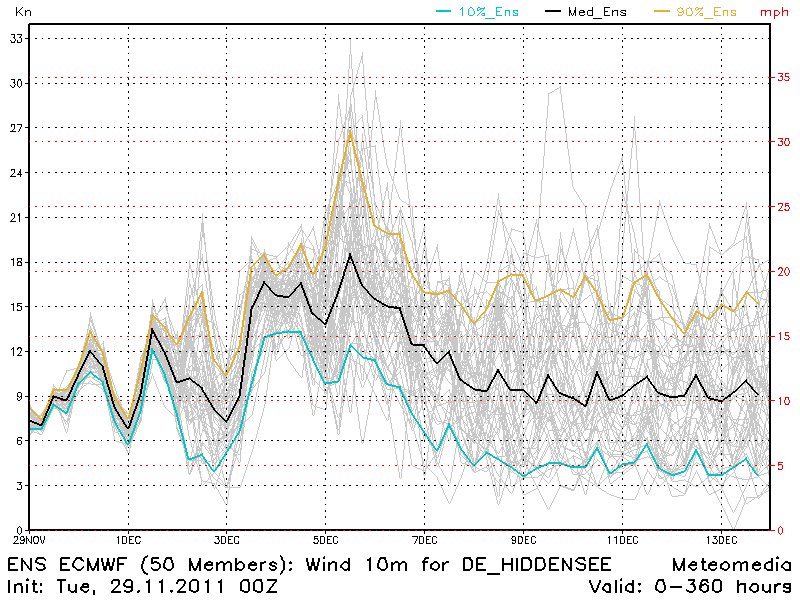Click the 13DEC date label
This screenshot has width=800, height=600.
[x=721, y=540]
